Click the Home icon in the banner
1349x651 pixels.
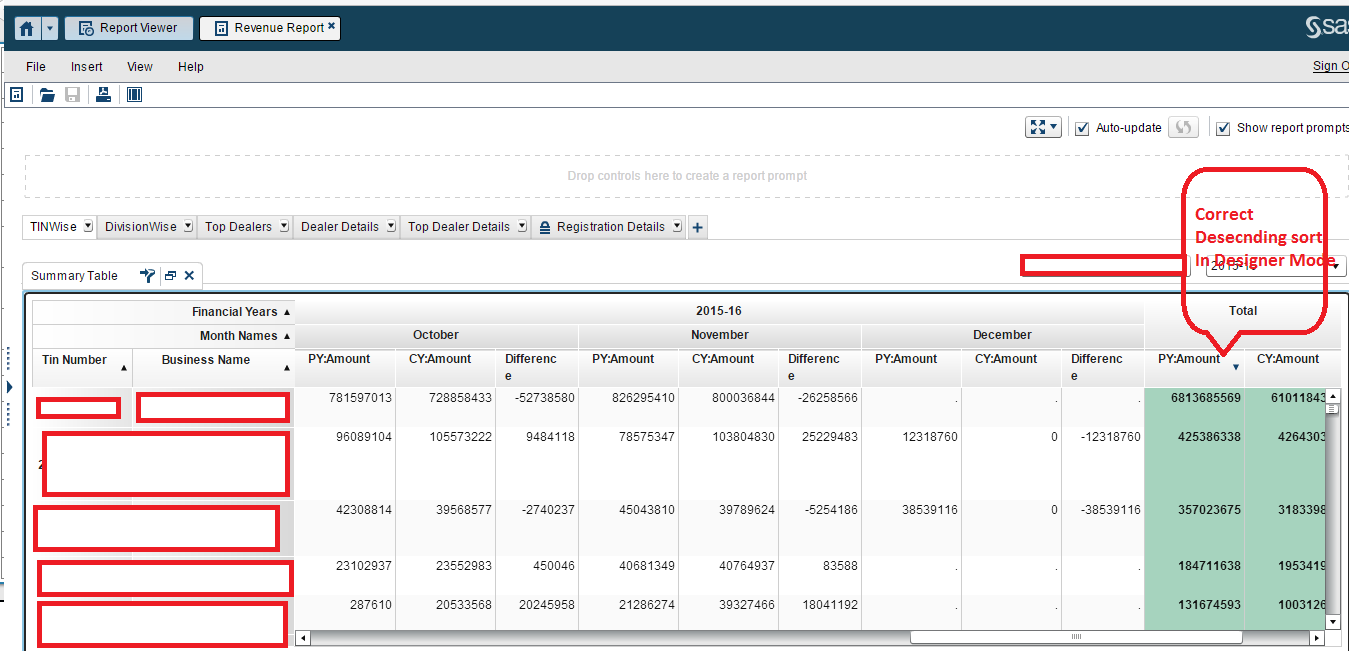click(x=24, y=27)
